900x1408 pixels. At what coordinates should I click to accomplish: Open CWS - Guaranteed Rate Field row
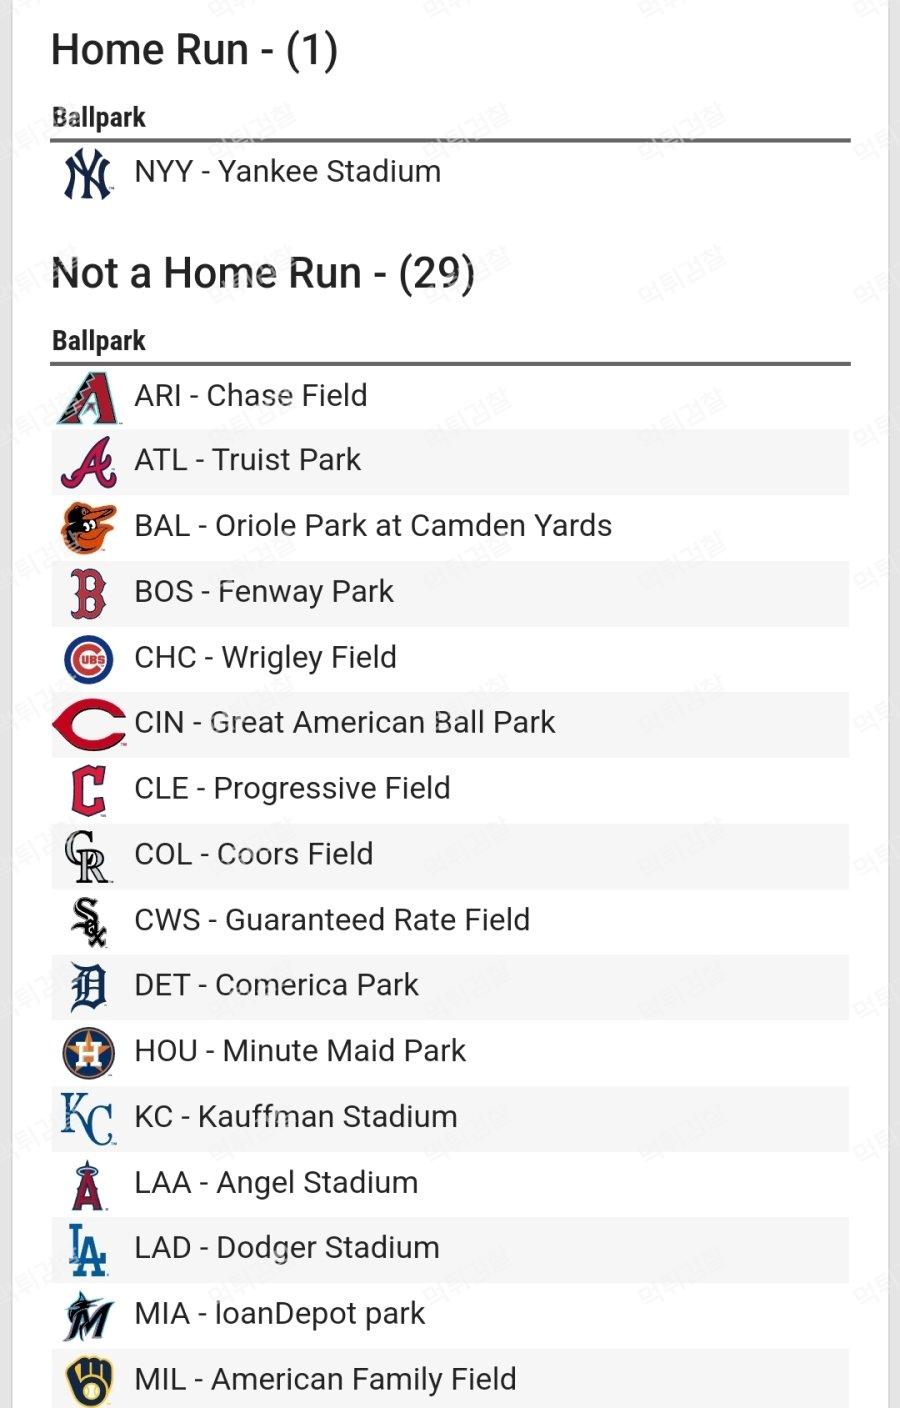450,922
